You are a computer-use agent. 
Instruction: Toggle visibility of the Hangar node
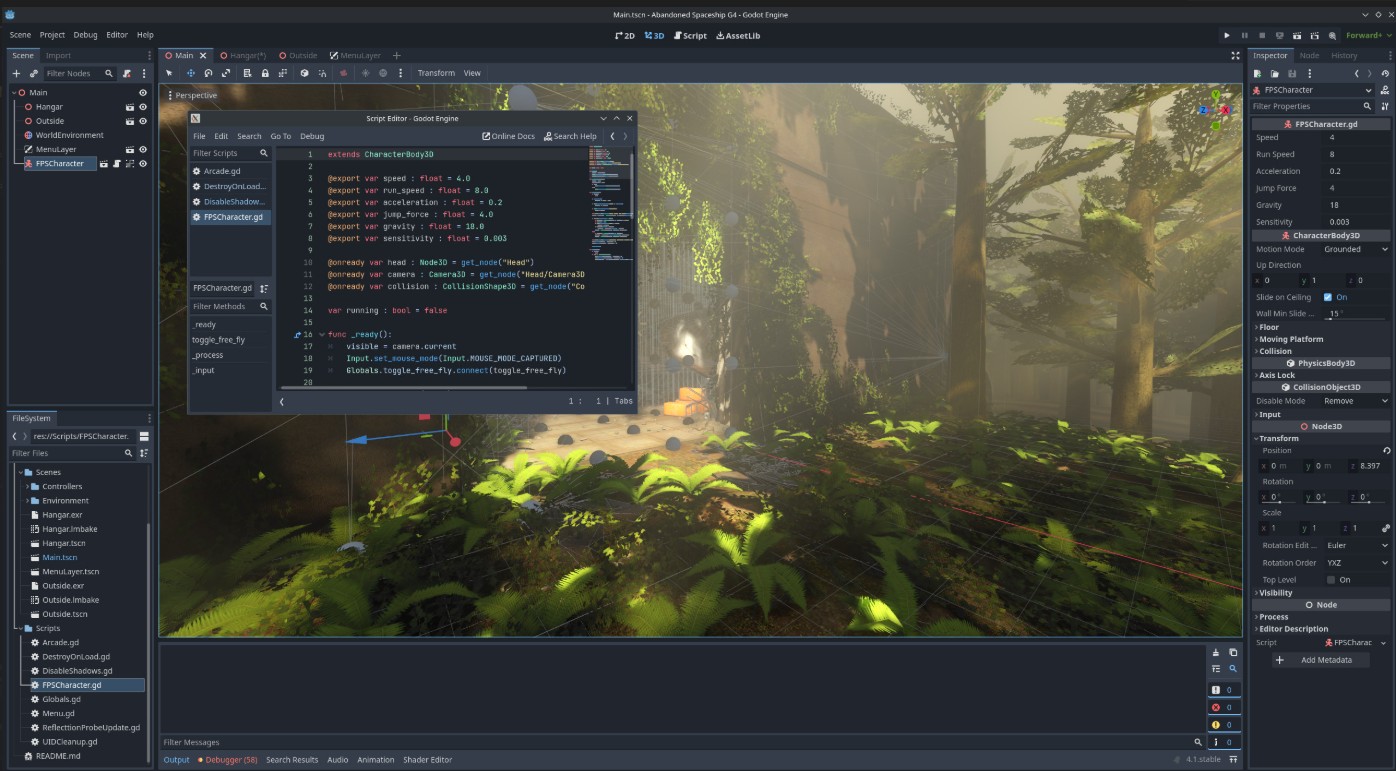[x=143, y=107]
